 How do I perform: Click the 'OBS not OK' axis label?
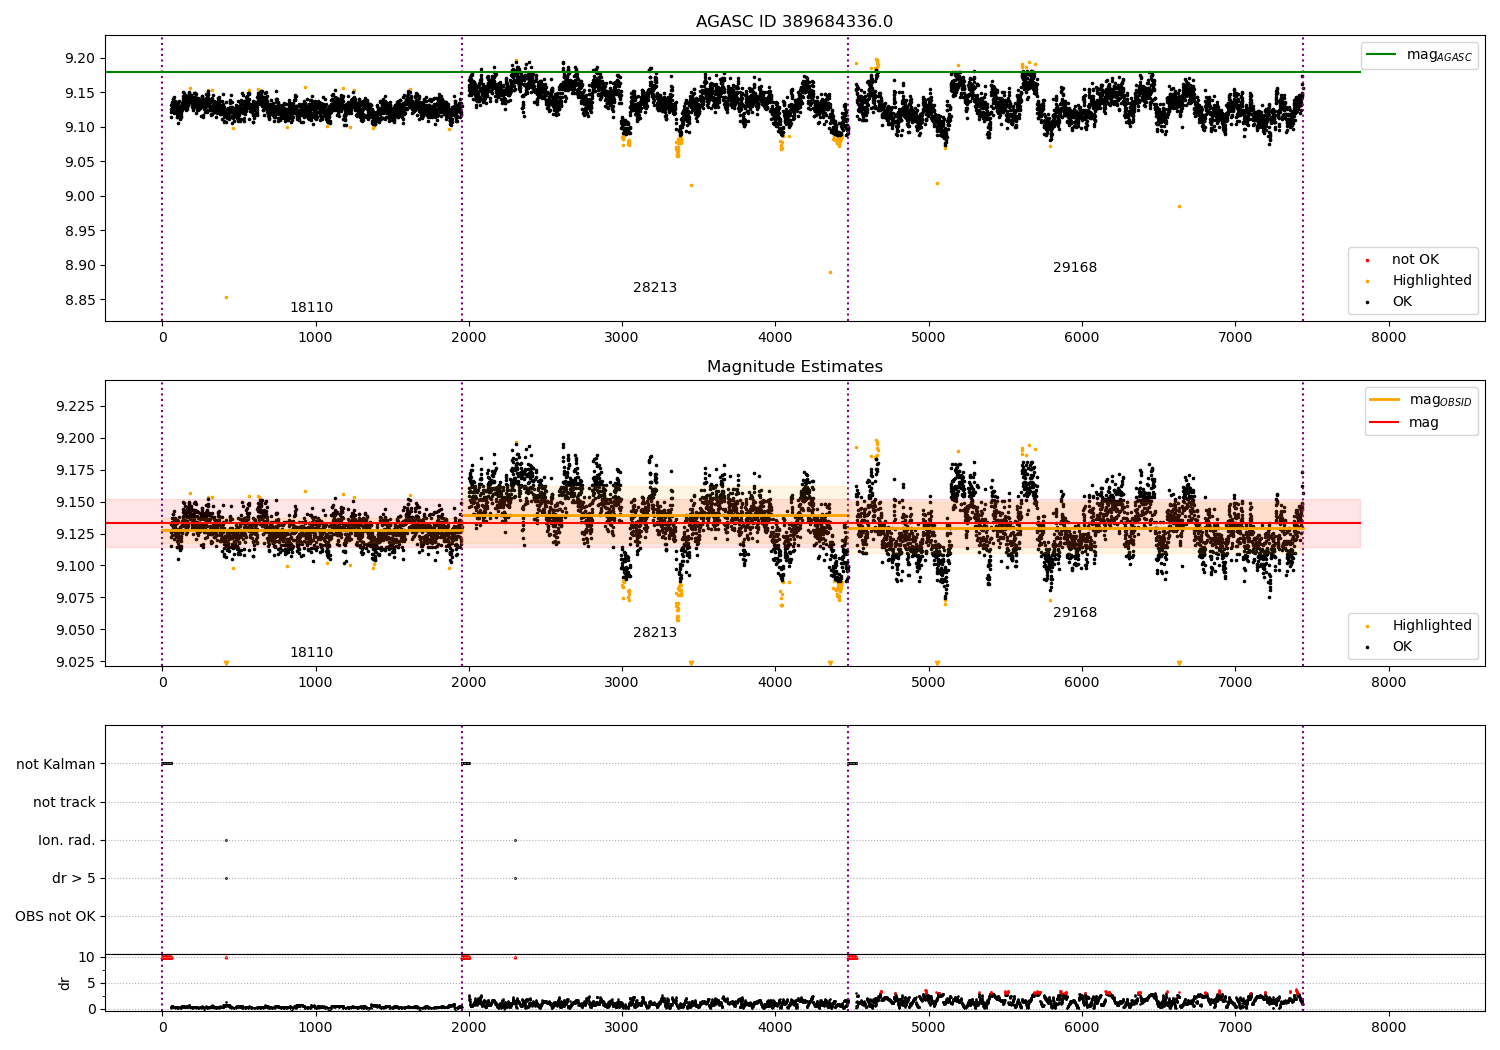point(56,917)
